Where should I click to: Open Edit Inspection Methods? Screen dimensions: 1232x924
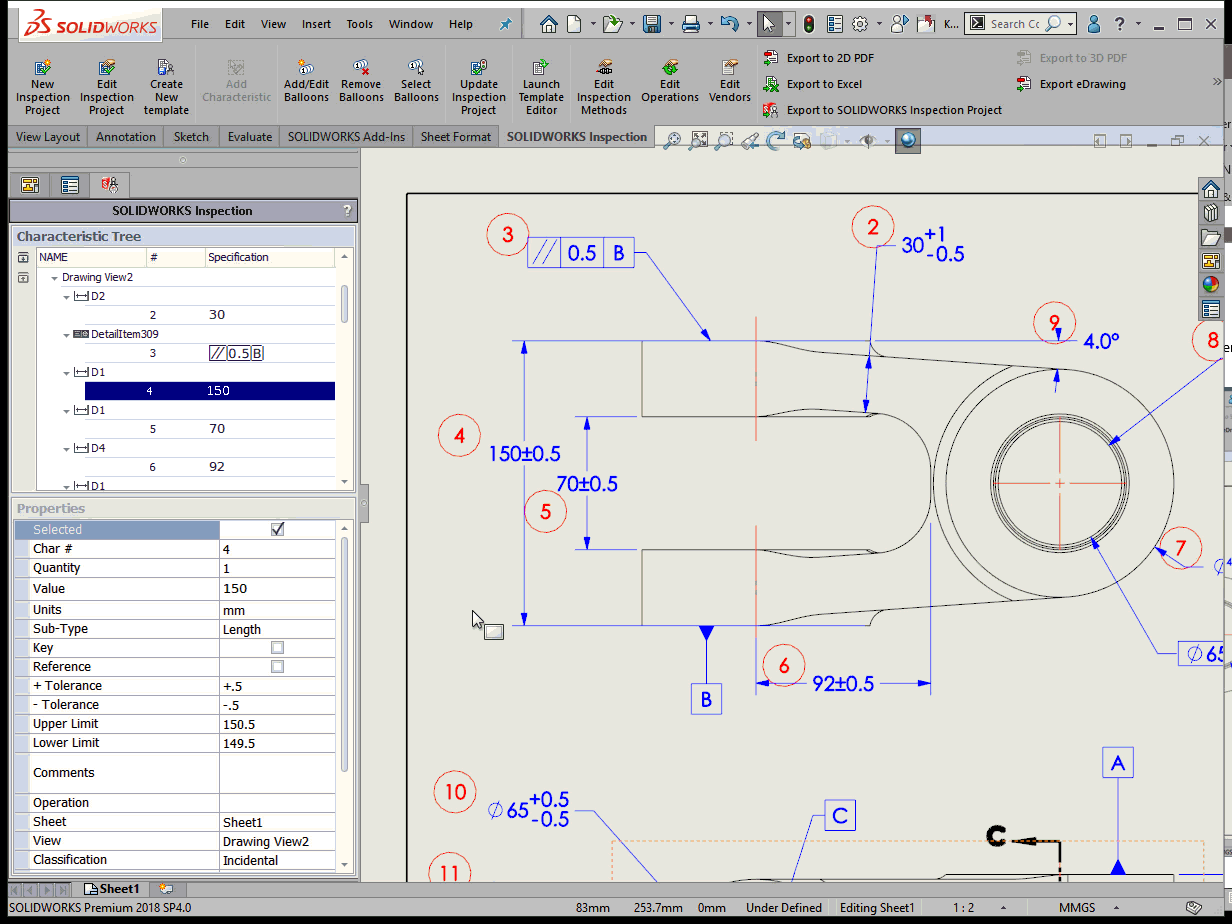[604, 69]
